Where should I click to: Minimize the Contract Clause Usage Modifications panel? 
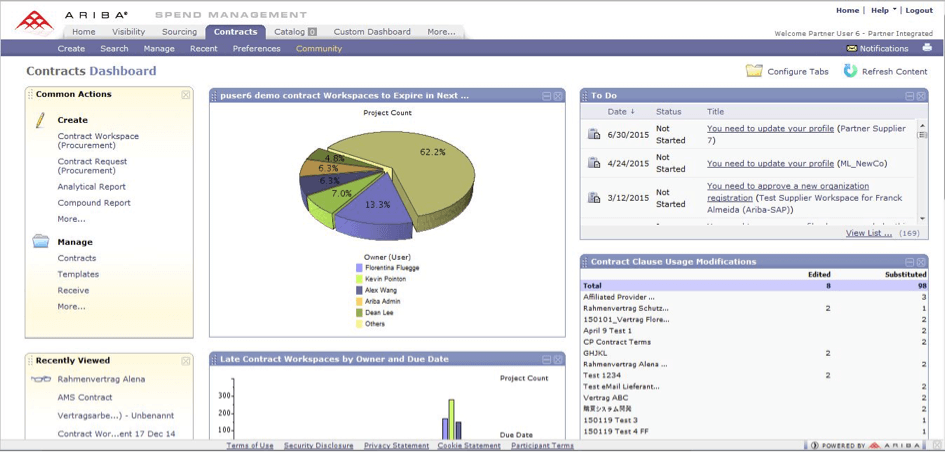[909, 262]
